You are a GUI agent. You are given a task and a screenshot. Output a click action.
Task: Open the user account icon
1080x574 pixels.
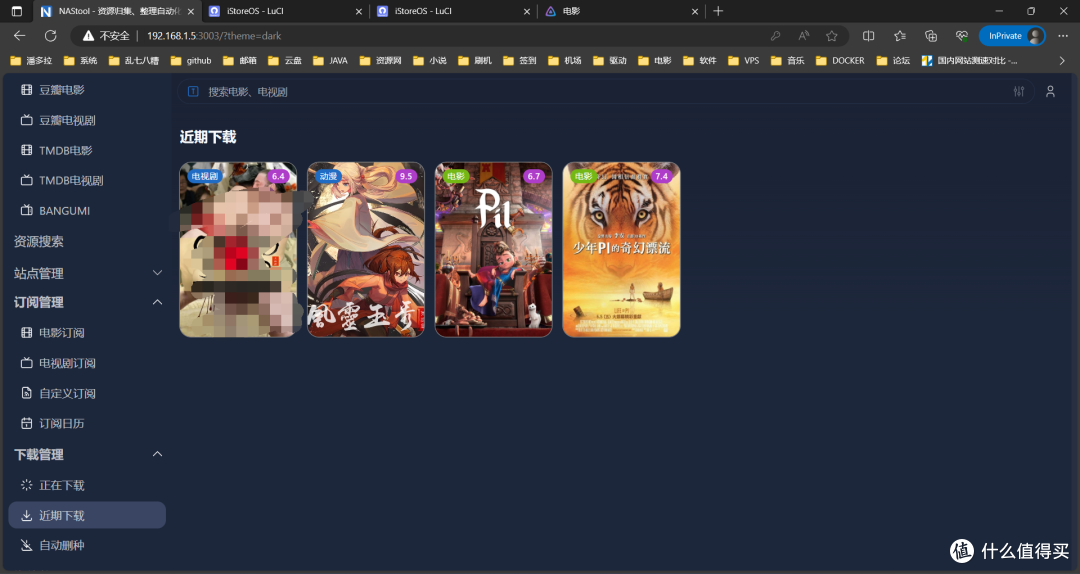(1050, 92)
